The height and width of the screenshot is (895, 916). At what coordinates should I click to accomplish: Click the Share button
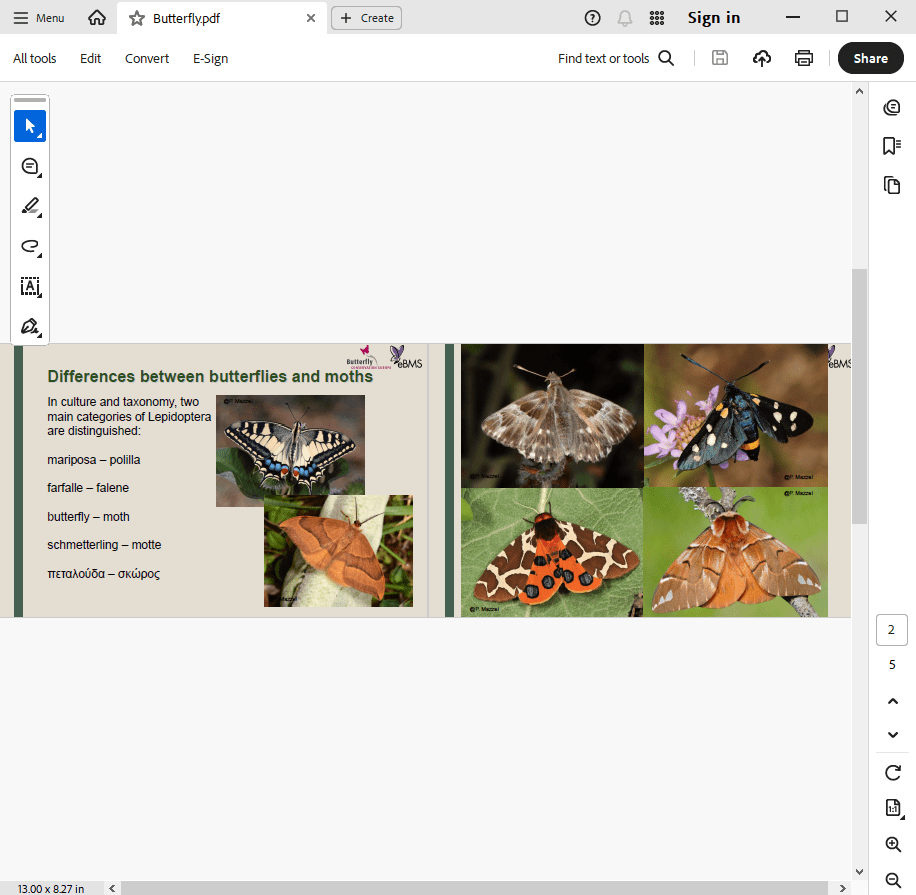pyautogui.click(x=869, y=58)
